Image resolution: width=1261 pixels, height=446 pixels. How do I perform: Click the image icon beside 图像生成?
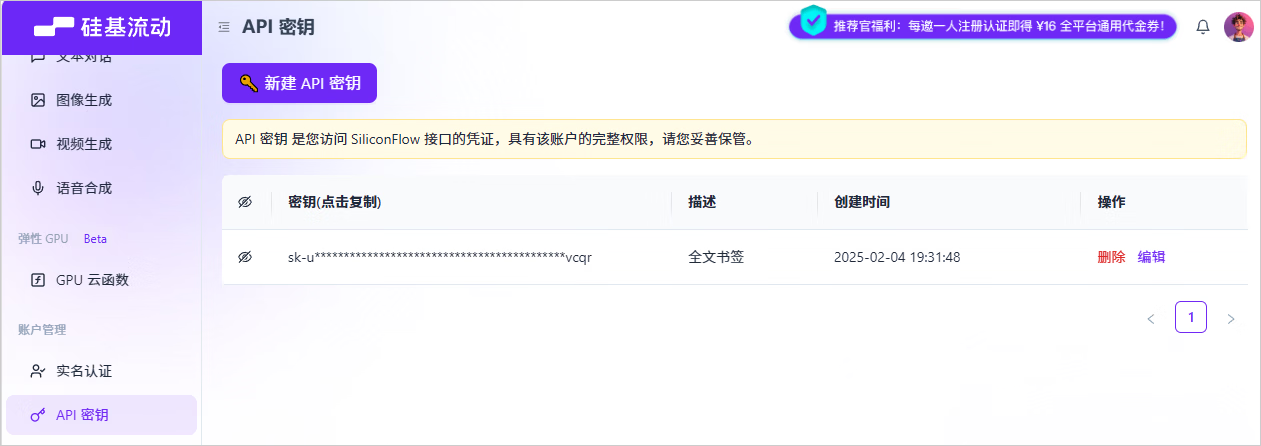click(38, 100)
